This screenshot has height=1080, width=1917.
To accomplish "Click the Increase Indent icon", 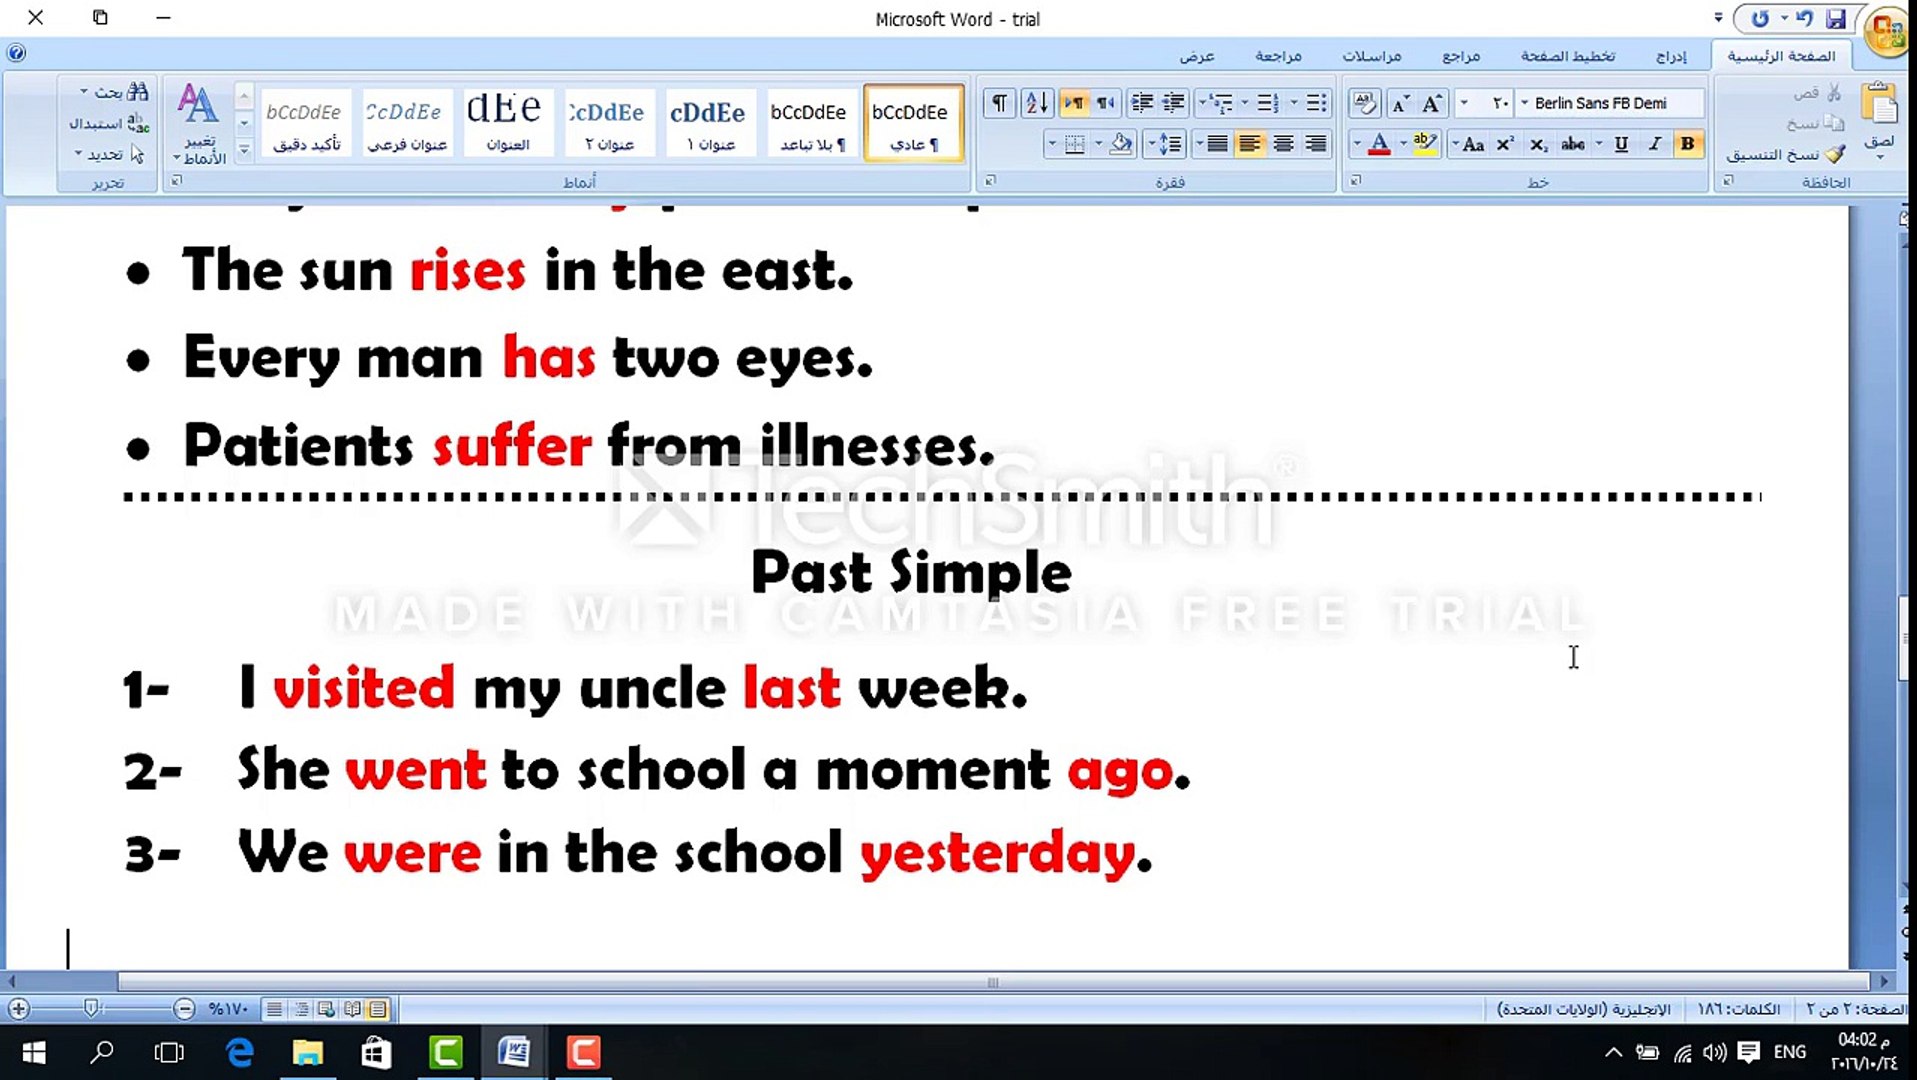I will (1141, 103).
